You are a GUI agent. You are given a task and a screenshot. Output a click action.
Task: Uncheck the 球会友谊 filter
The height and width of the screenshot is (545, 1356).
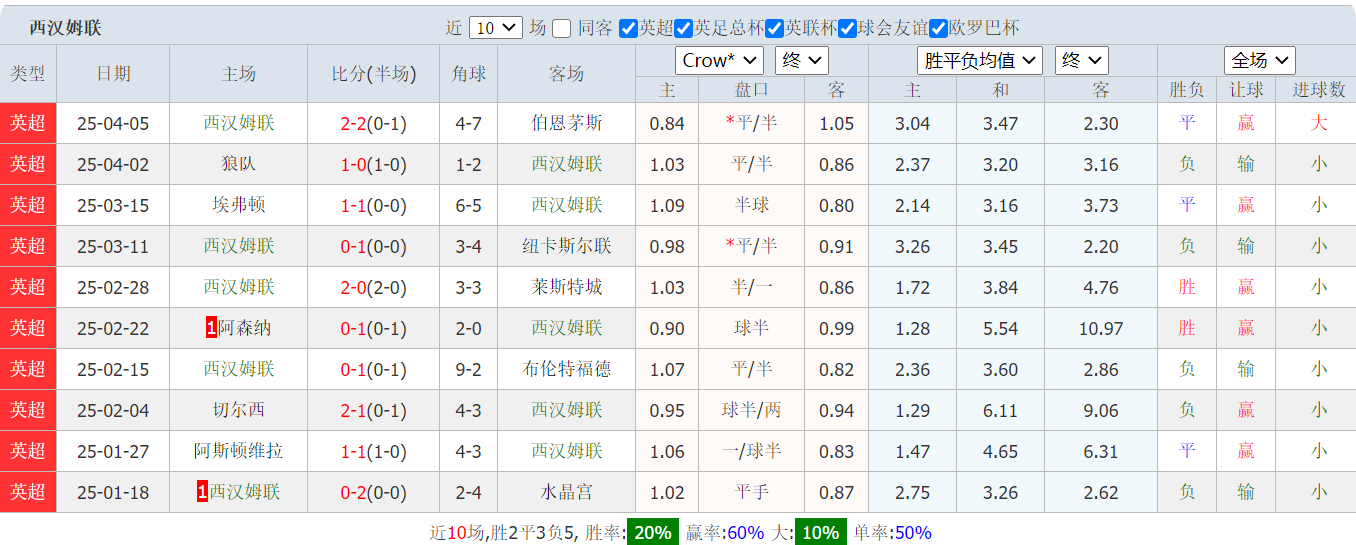(x=848, y=28)
